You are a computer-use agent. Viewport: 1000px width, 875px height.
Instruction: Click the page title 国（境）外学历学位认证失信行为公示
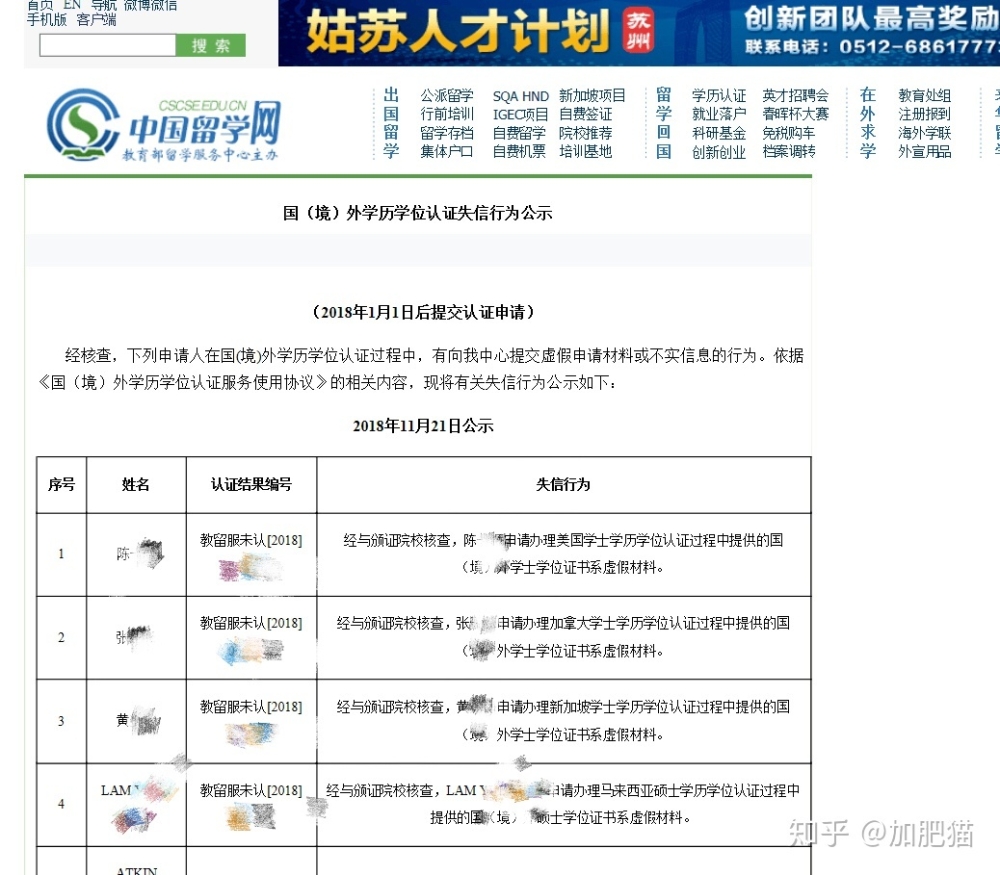tap(418, 213)
